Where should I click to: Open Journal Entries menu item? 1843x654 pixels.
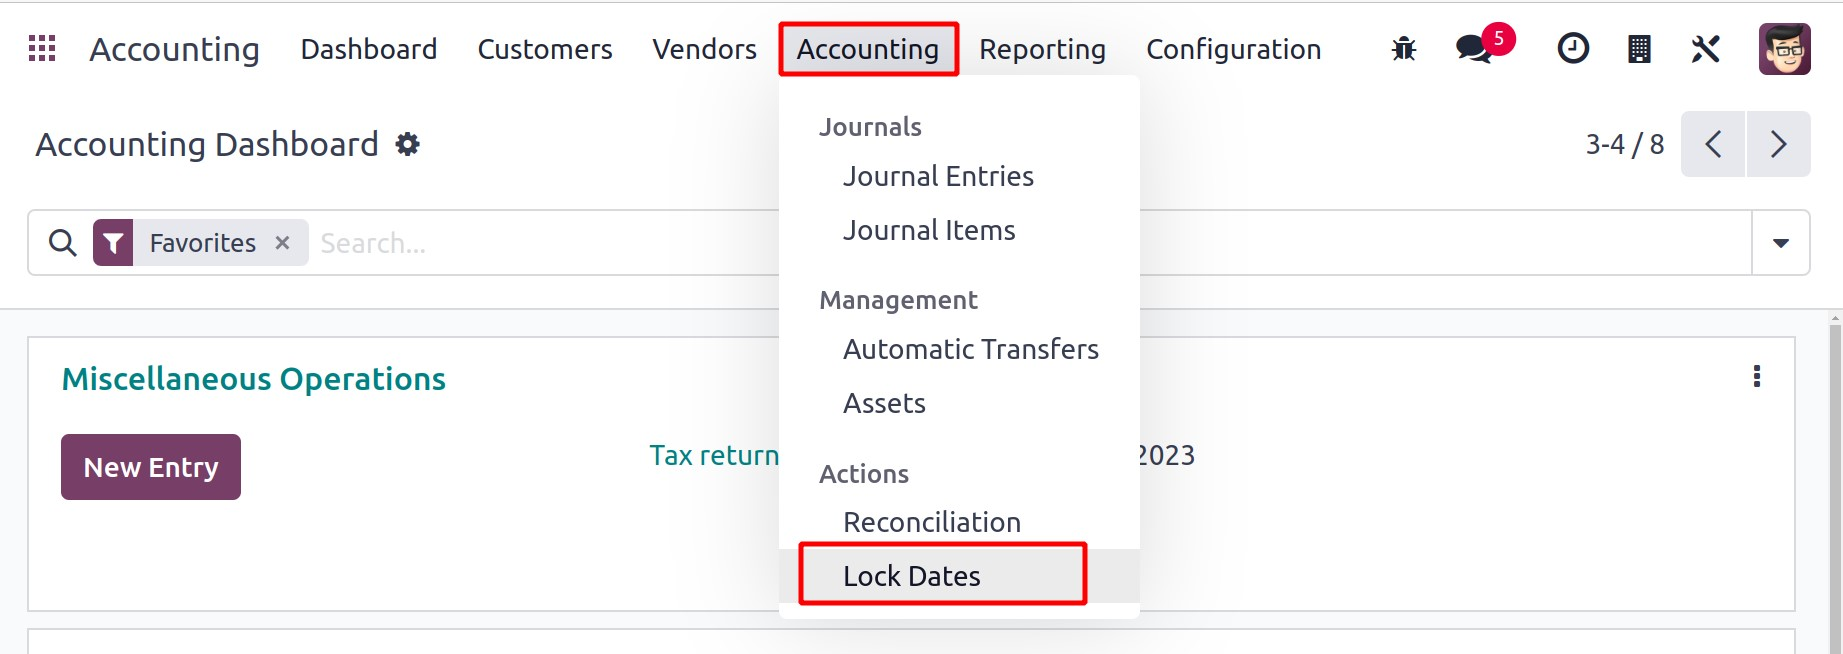point(938,176)
